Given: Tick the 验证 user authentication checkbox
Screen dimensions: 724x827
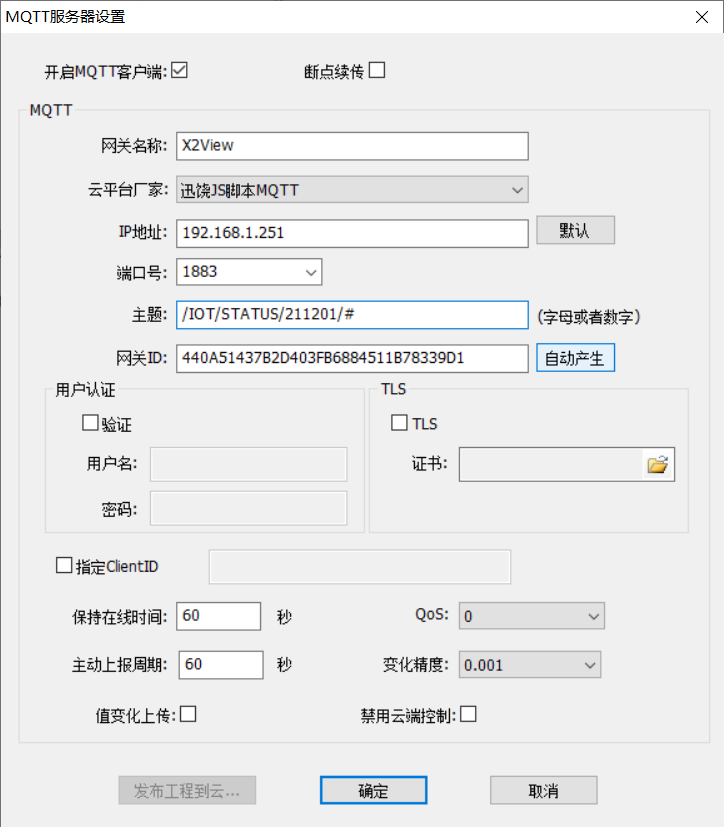Looking at the screenshot, I should pos(90,422).
